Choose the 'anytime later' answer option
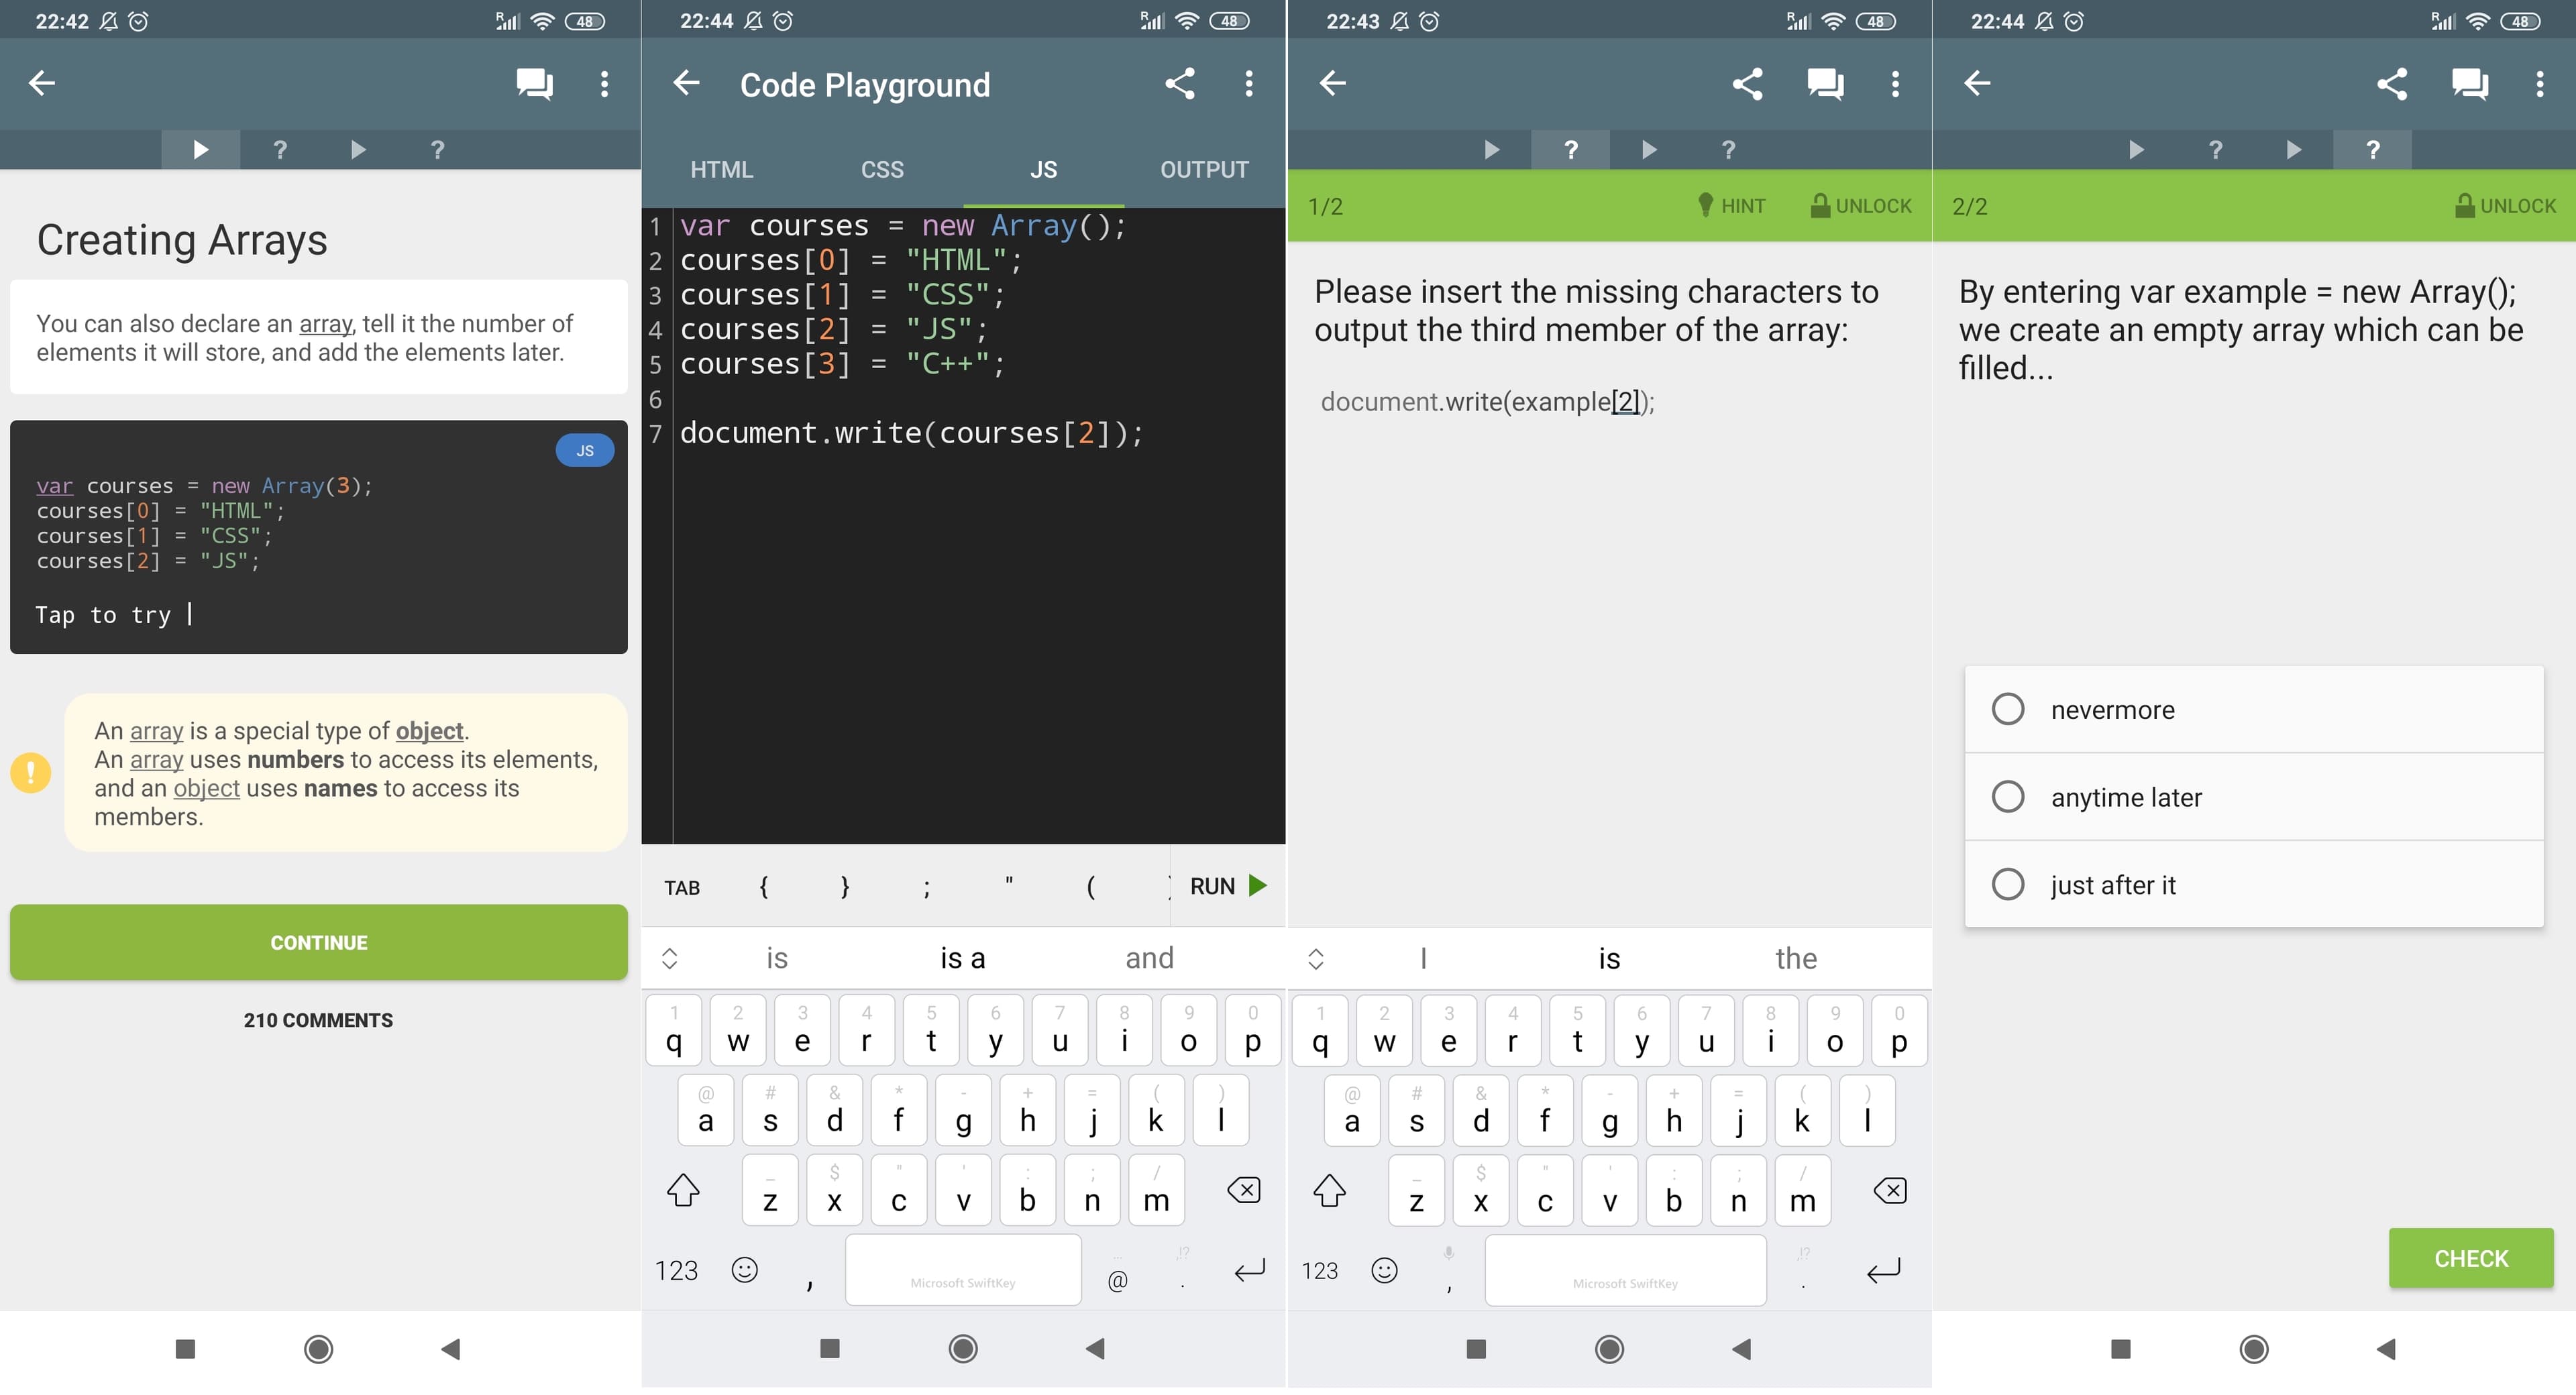Image resolution: width=2576 pixels, height=1395 pixels. pyautogui.click(x=2008, y=797)
